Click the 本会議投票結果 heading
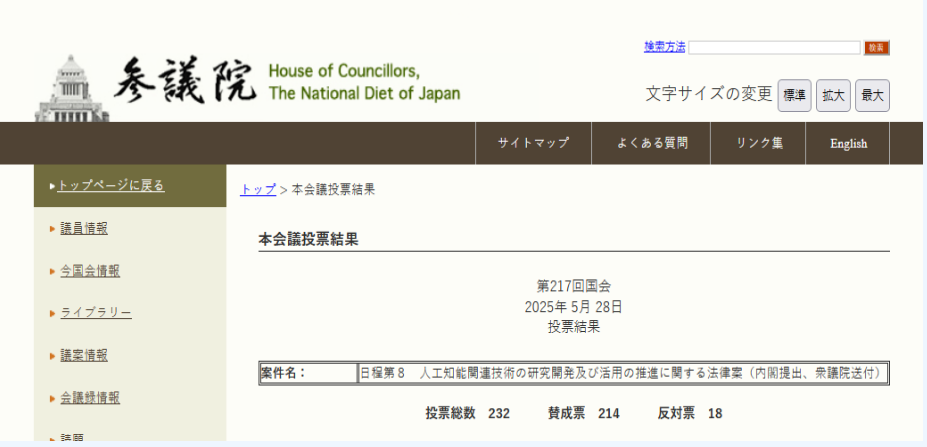 pos(308,239)
